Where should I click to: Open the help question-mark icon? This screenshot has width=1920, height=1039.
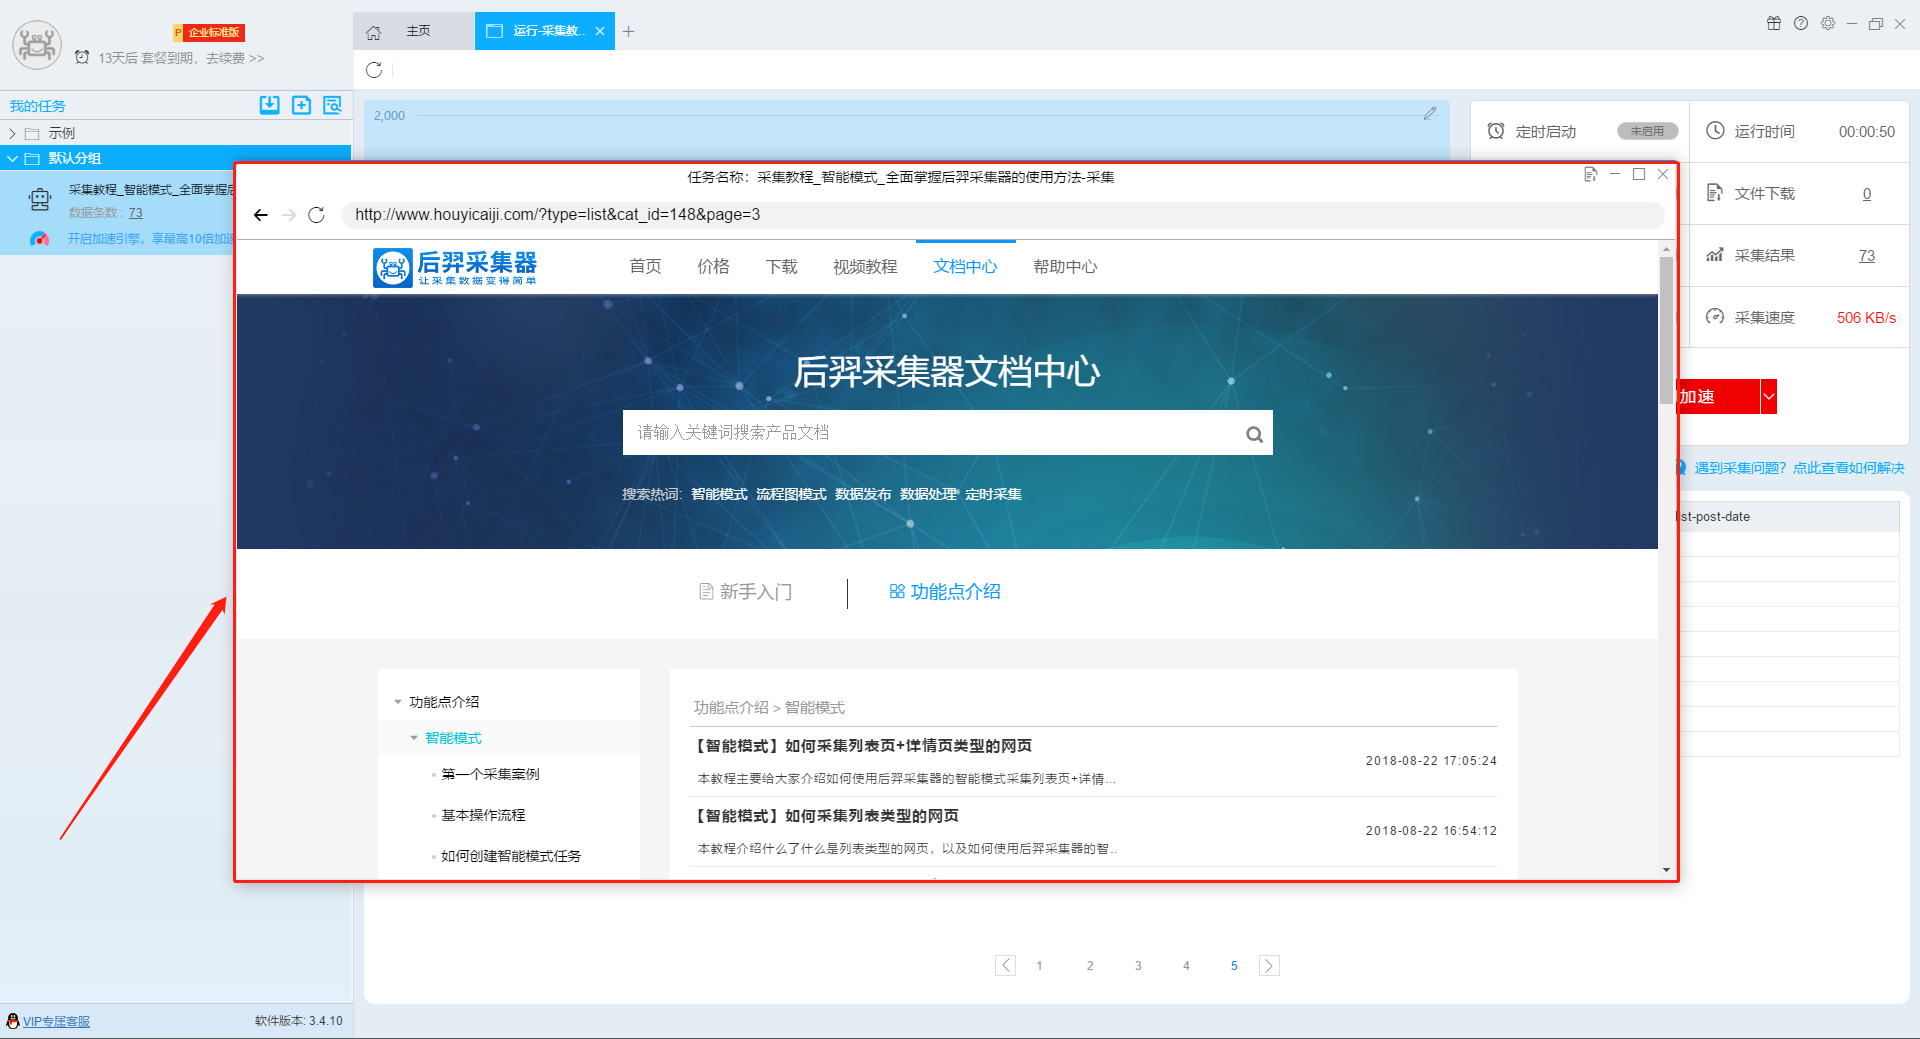(x=1801, y=23)
